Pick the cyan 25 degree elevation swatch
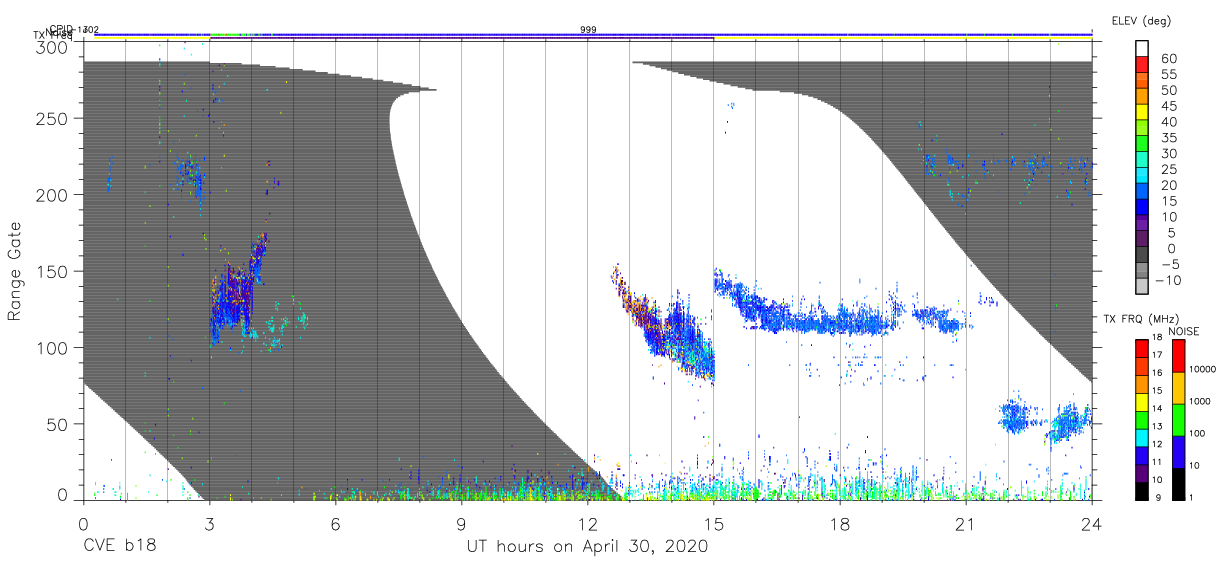Viewport: 1228px width, 567px height. (x=1144, y=176)
